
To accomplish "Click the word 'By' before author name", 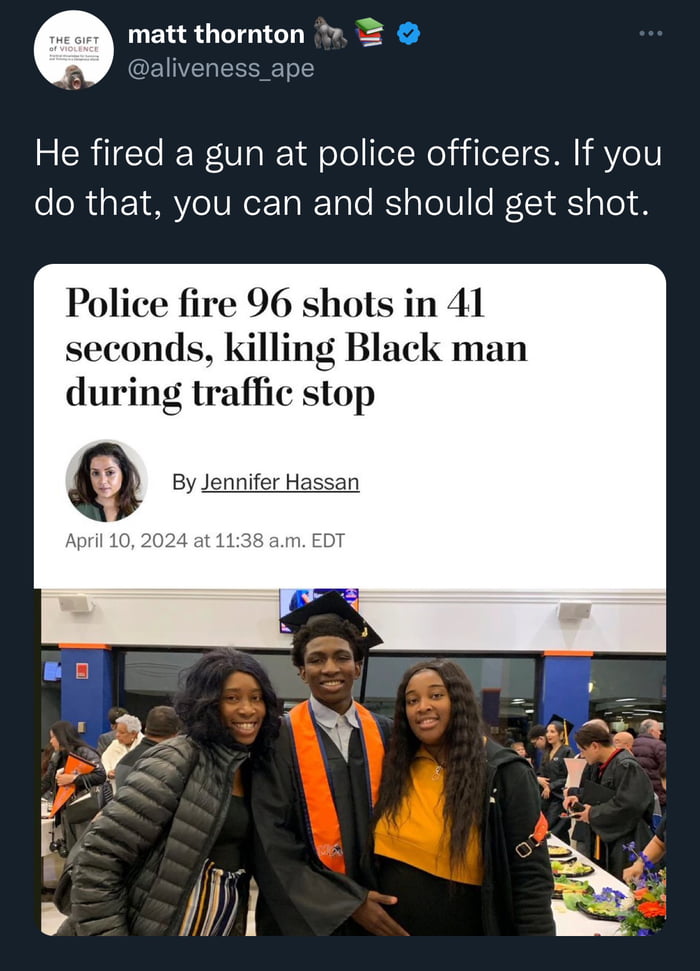I will click(x=184, y=482).
